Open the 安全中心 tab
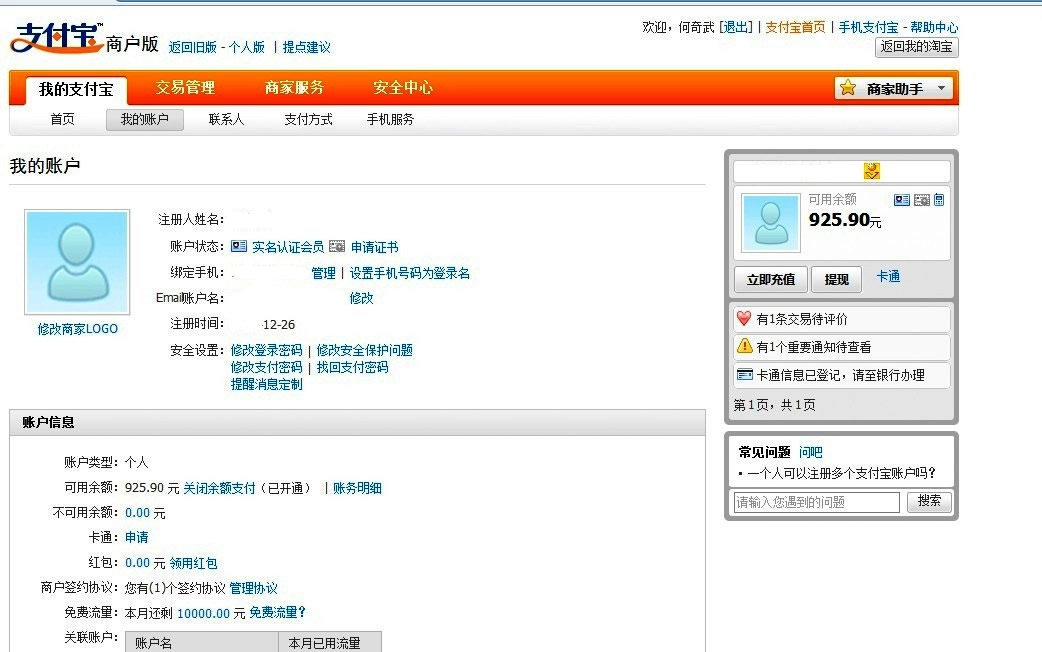Viewport: 1042px width, 652px height. (x=403, y=88)
